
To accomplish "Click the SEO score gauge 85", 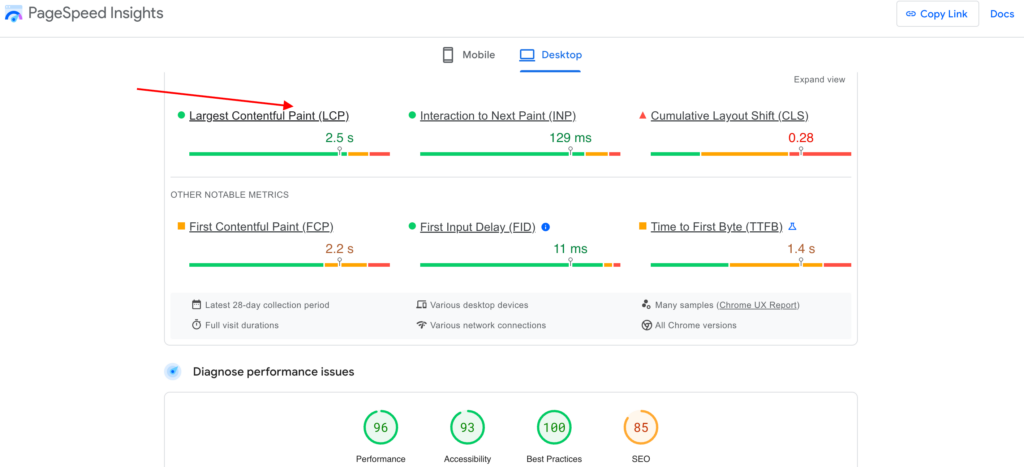I will point(640,428).
